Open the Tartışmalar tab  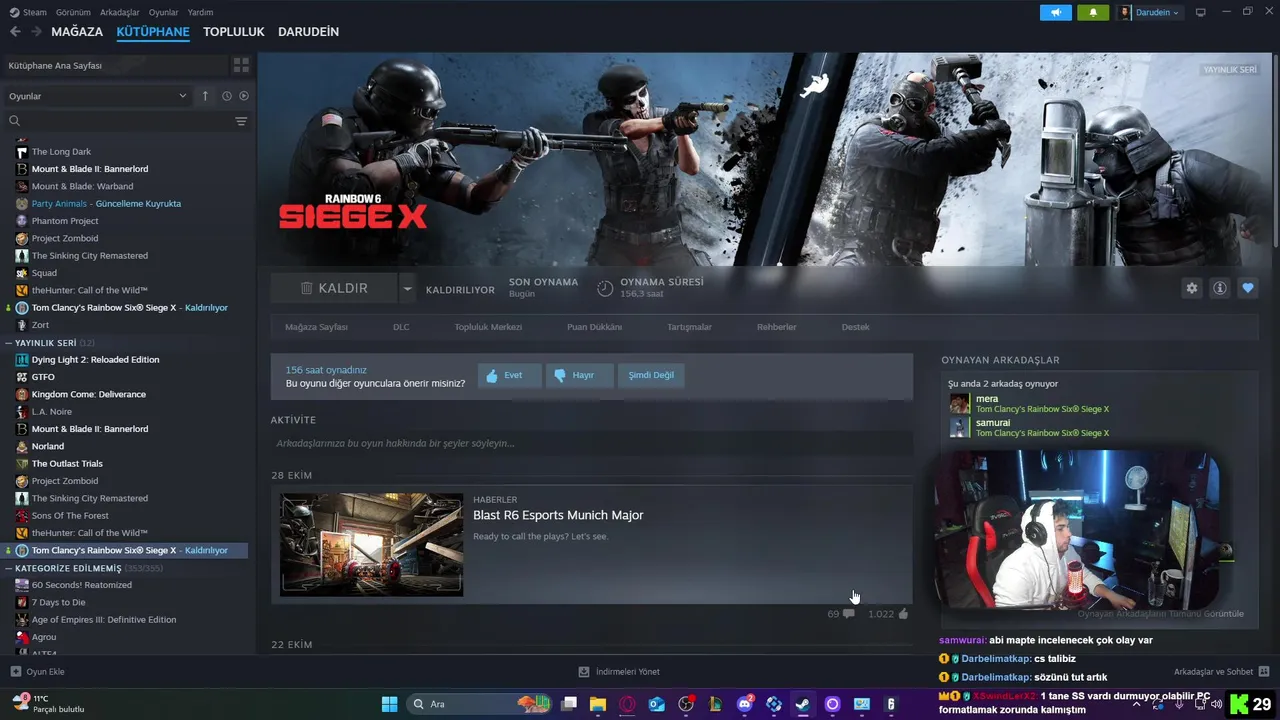pyautogui.click(x=690, y=327)
